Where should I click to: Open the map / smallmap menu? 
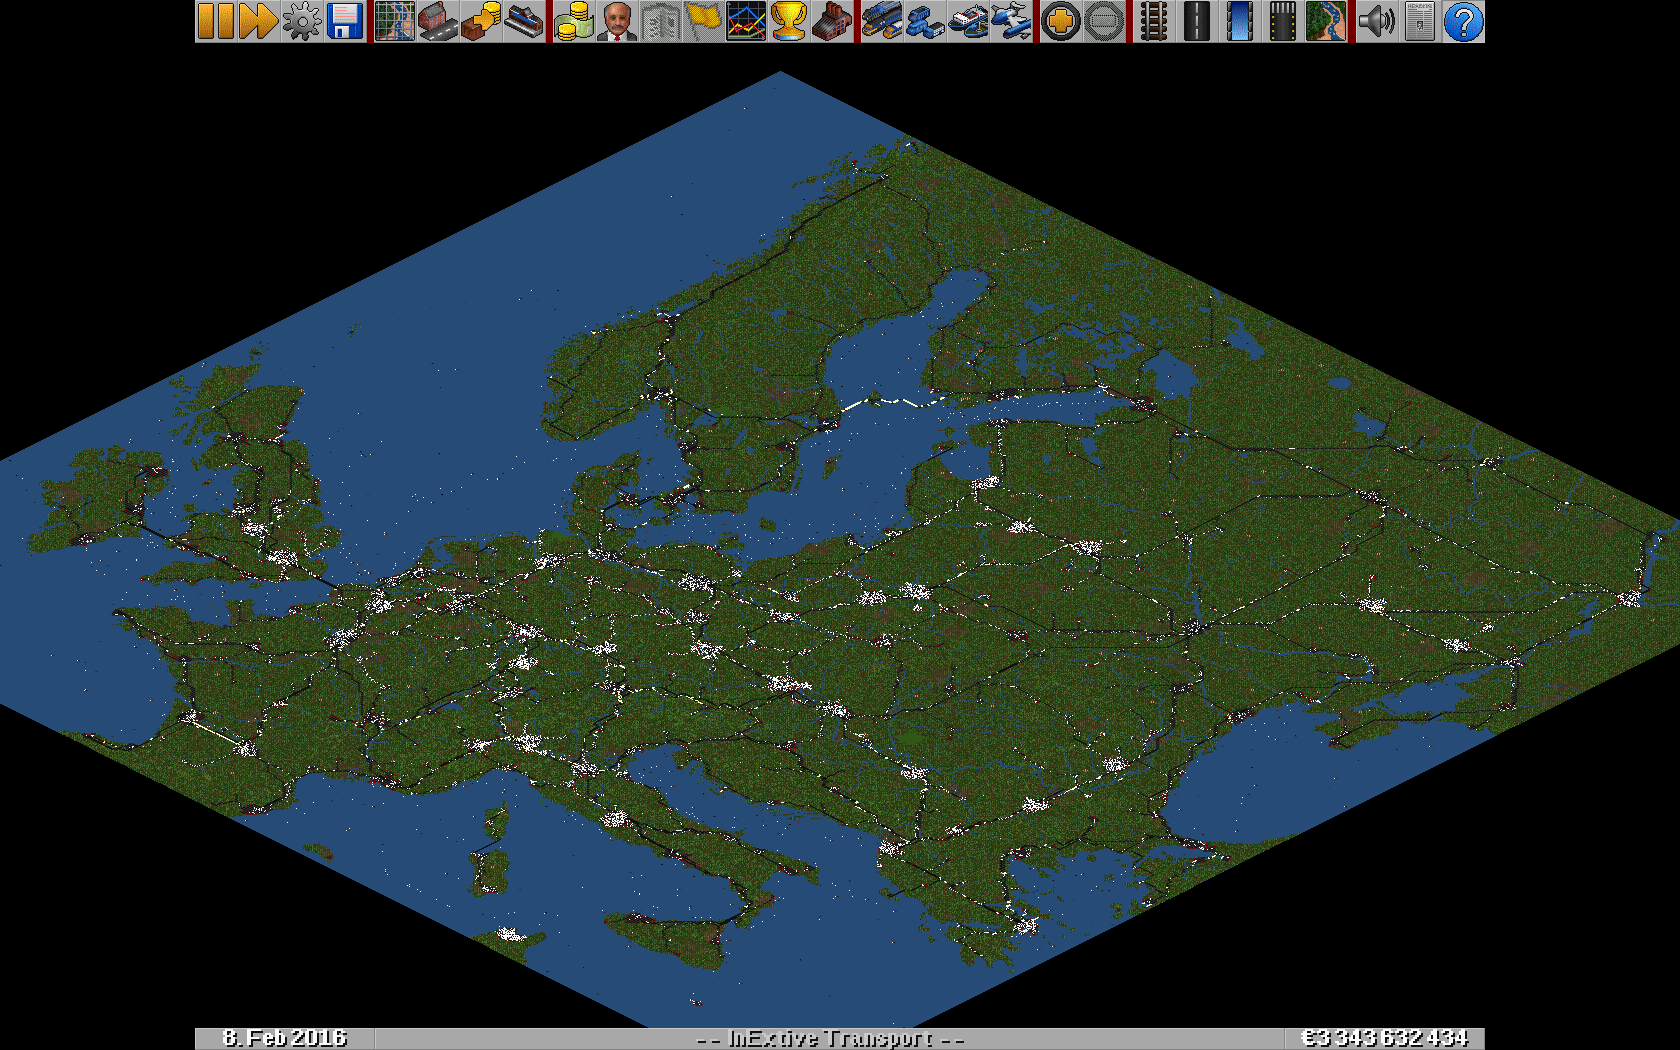click(x=395, y=21)
